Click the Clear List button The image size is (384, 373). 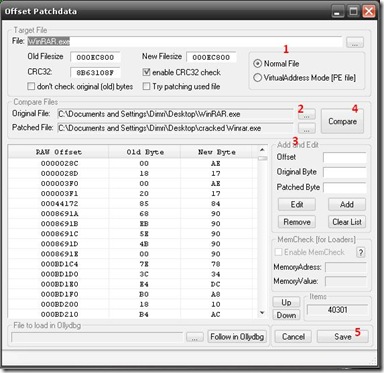347,222
